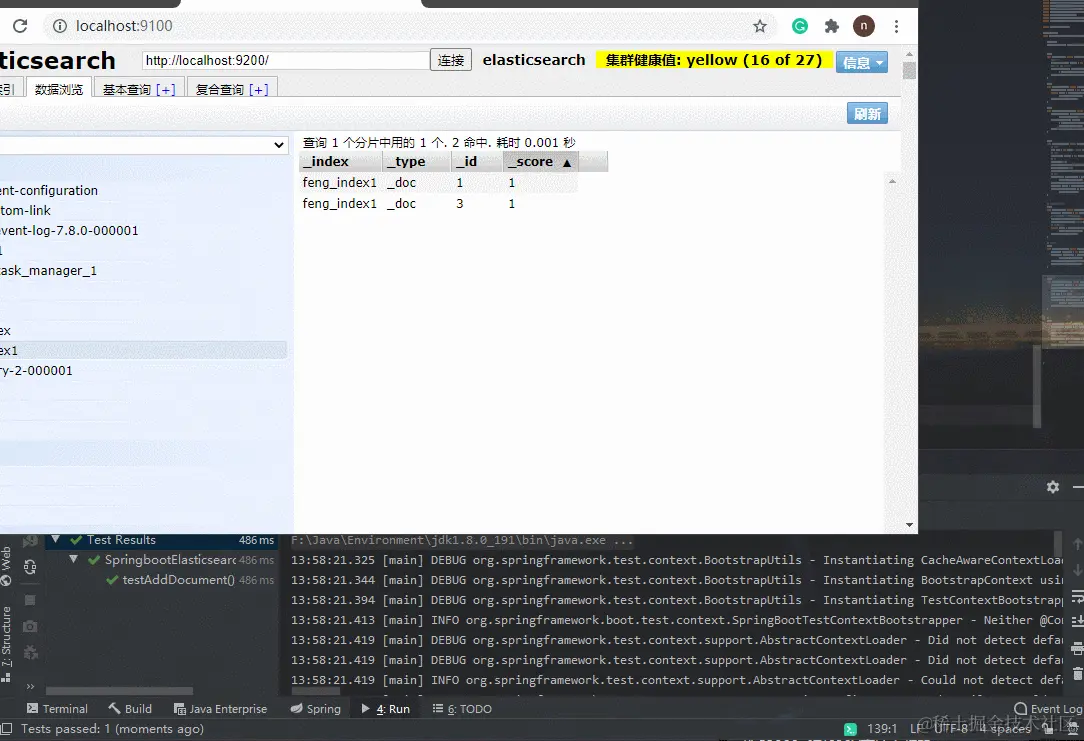Select the testAddDocument() test result
The height and width of the screenshot is (741, 1084).
[178, 580]
